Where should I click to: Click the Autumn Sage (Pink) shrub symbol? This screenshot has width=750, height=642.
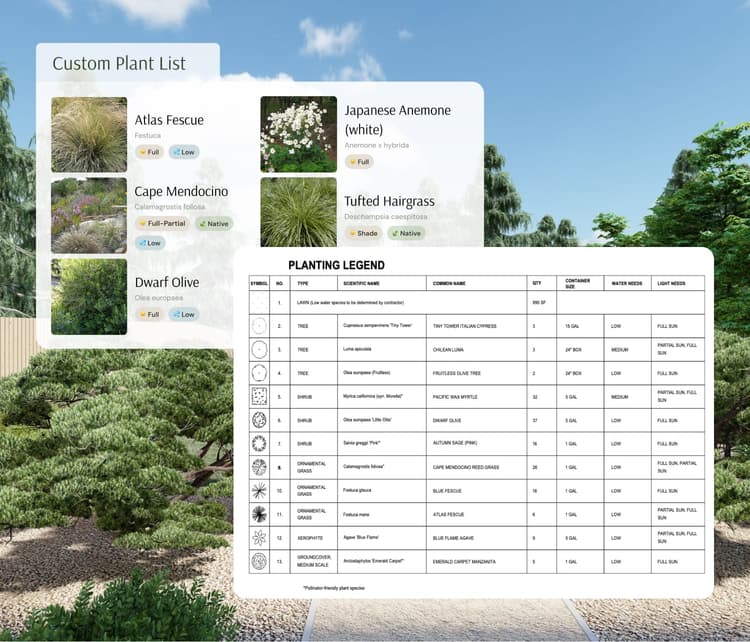tap(259, 443)
